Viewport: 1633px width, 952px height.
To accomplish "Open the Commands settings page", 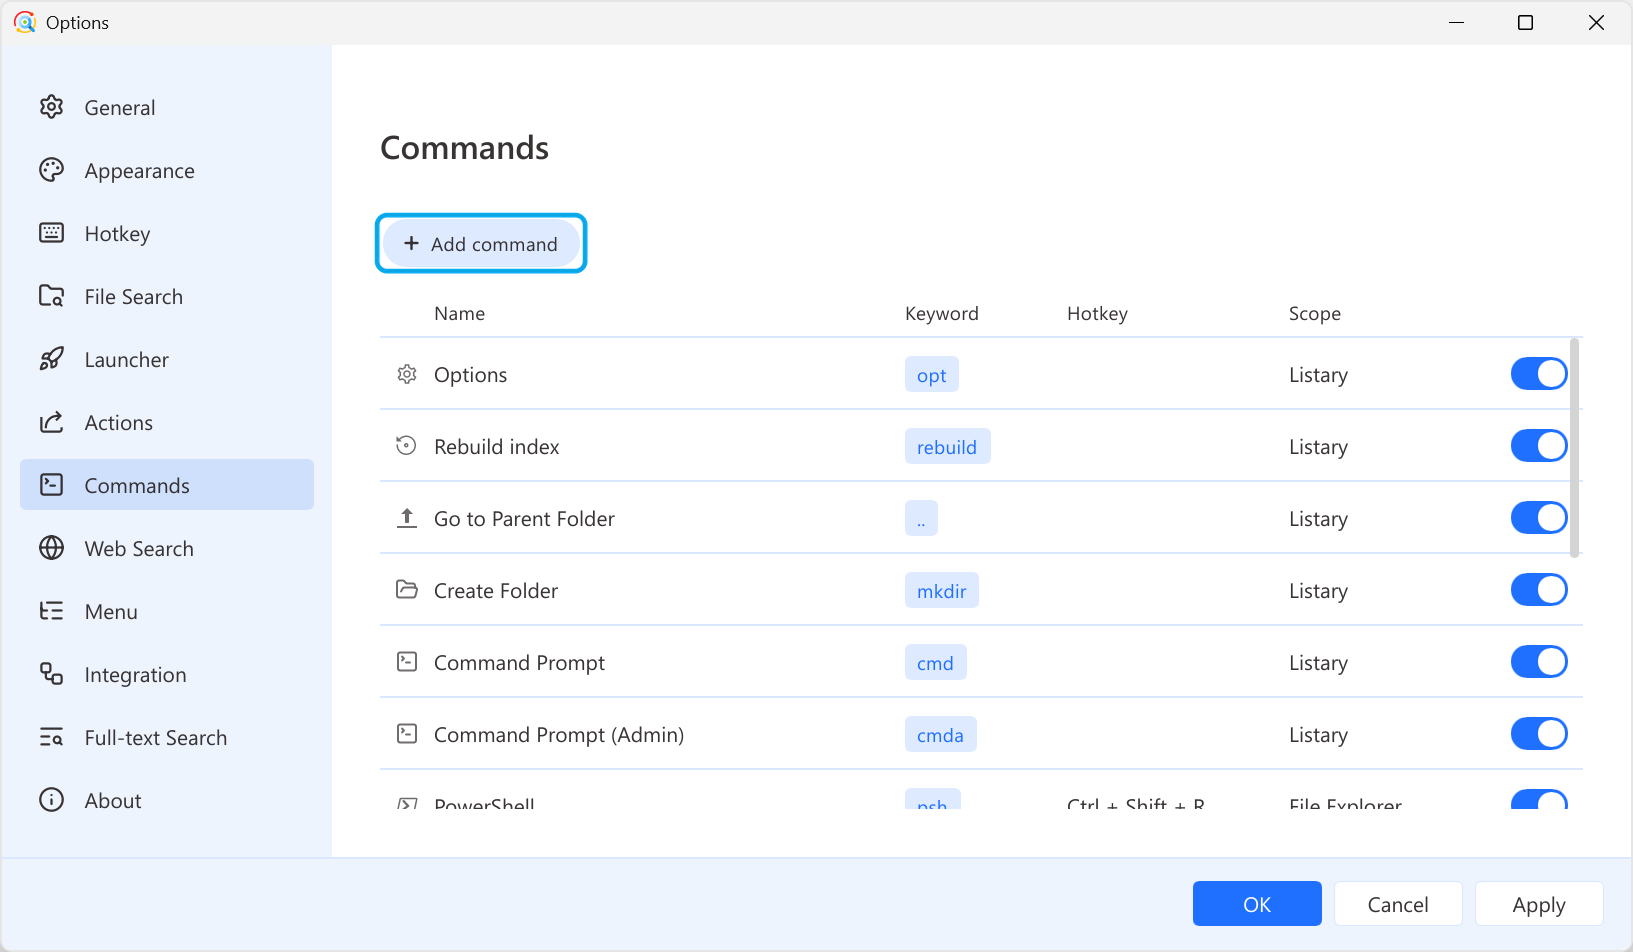I will [x=167, y=485].
